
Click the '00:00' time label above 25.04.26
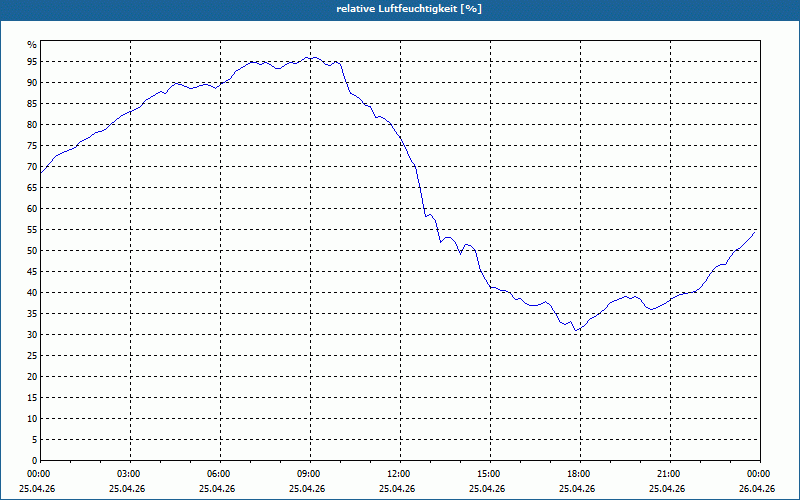click(38, 474)
